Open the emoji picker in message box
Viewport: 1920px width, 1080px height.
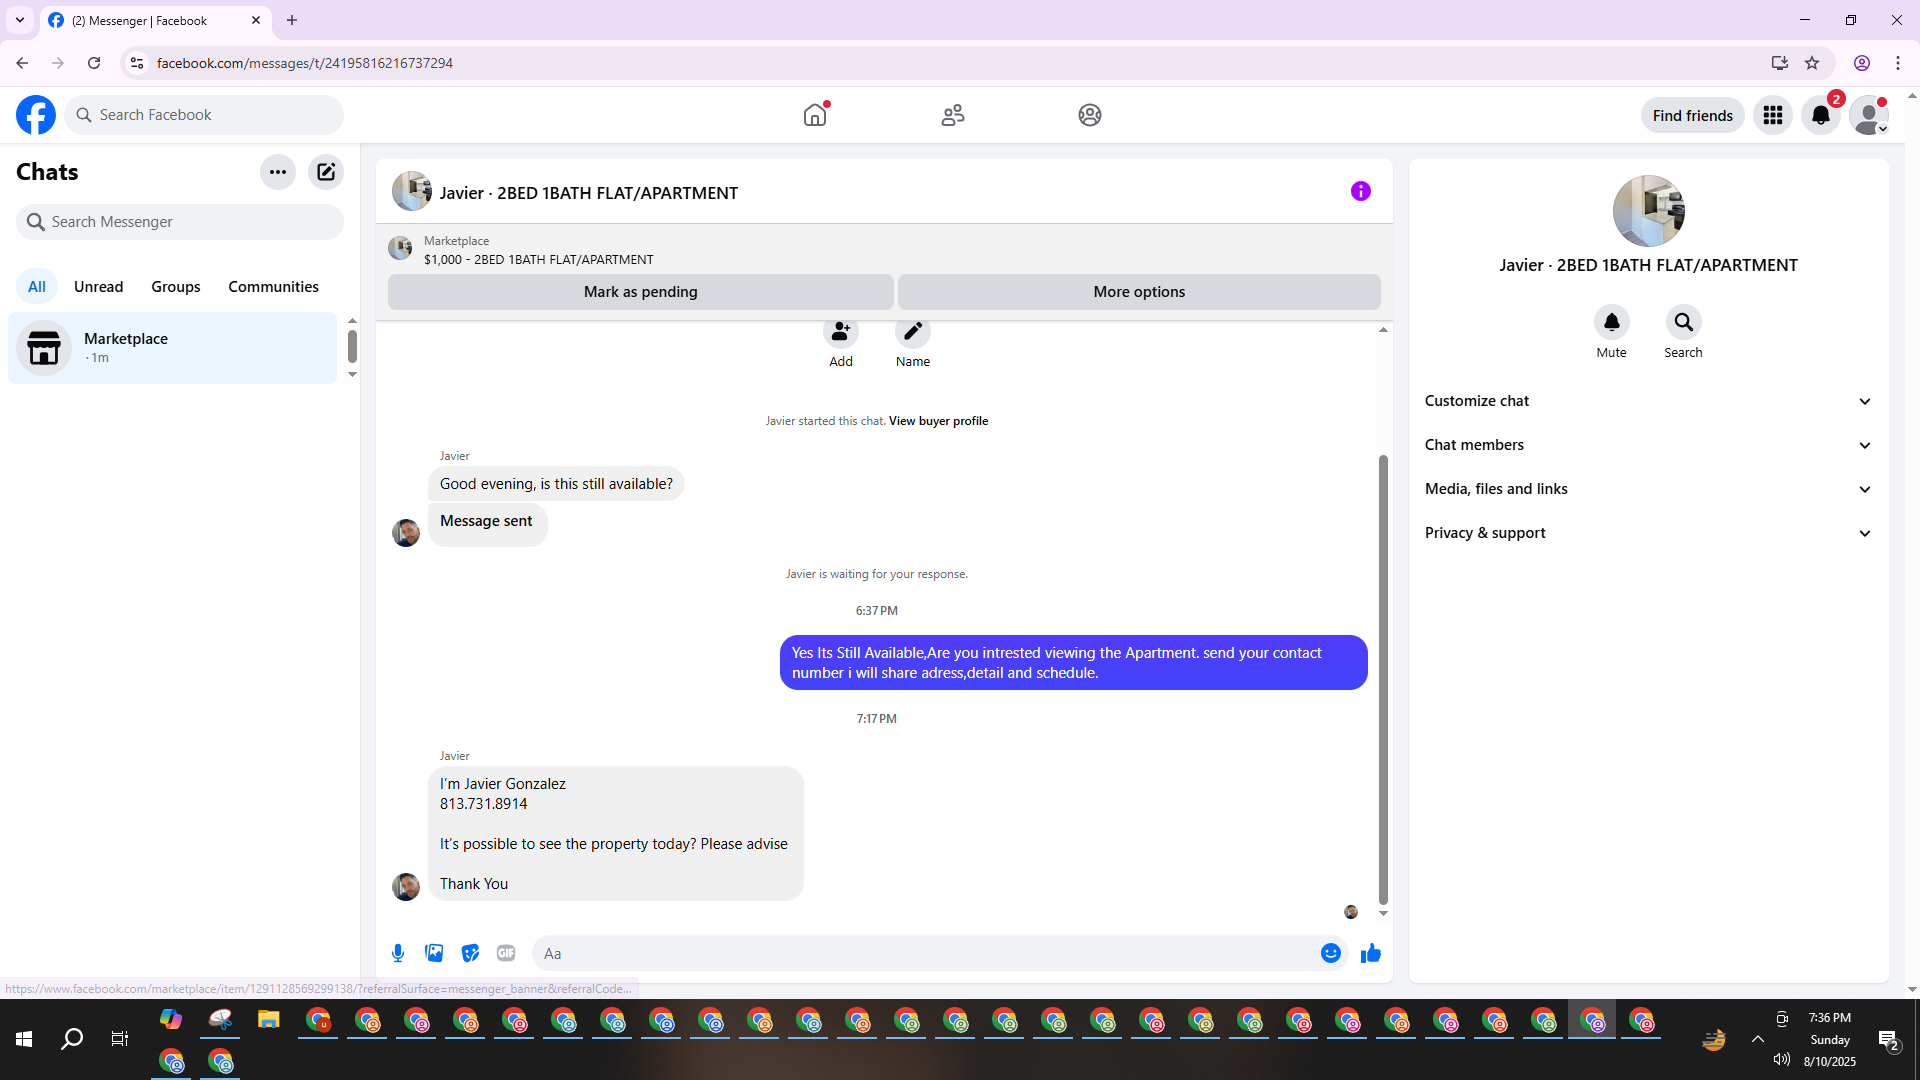[x=1330, y=953]
